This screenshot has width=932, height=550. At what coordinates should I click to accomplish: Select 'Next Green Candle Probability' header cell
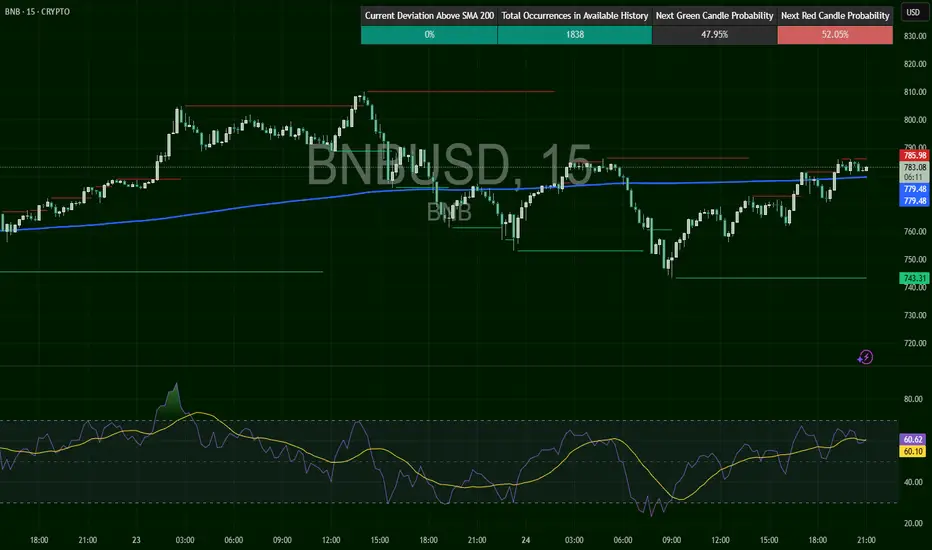pyautogui.click(x=714, y=15)
